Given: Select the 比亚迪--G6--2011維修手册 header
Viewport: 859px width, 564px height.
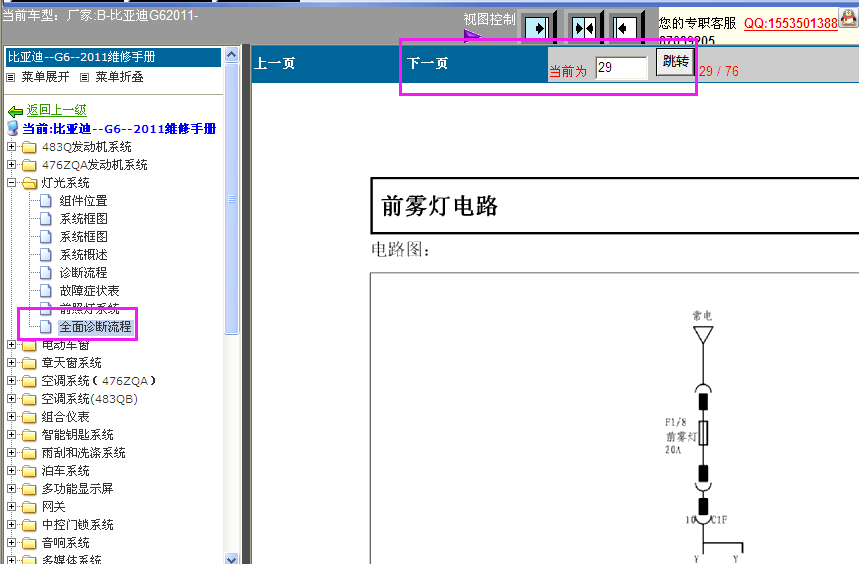Looking at the screenshot, I should click(113, 57).
